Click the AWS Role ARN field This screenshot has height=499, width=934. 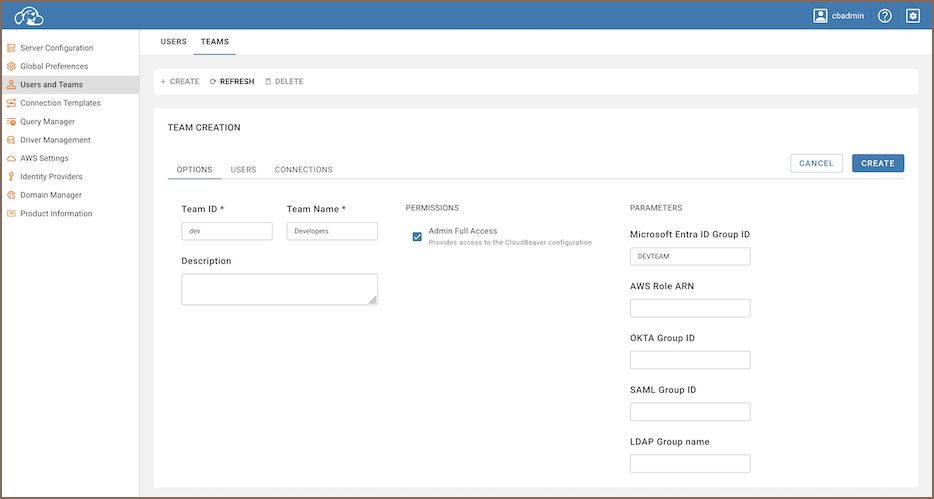pyautogui.click(x=690, y=308)
